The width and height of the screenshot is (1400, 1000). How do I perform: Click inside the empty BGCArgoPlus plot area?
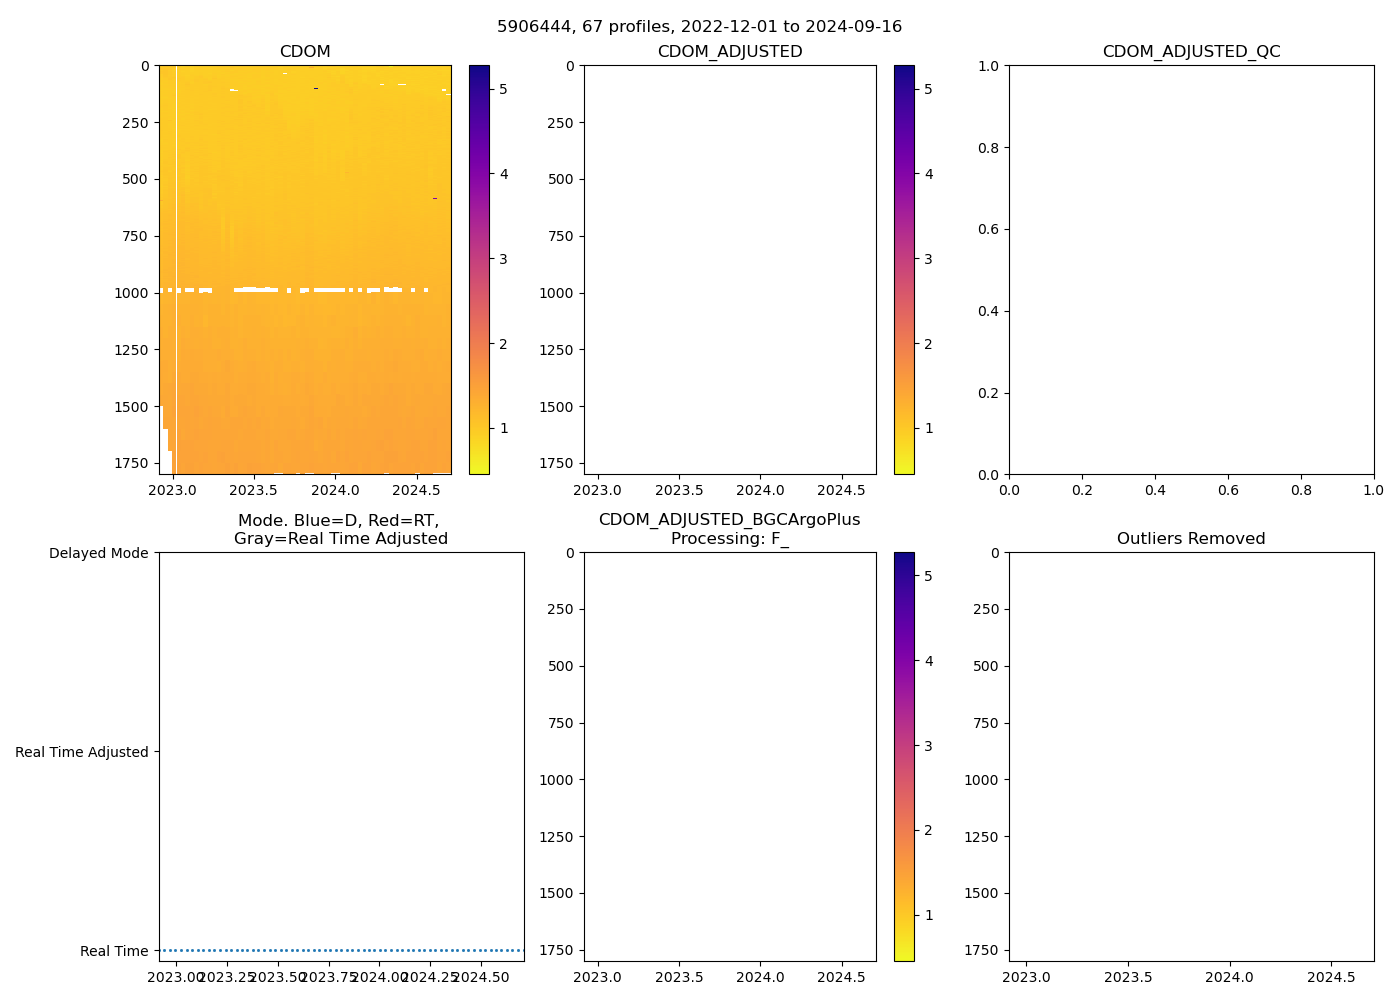[730, 757]
